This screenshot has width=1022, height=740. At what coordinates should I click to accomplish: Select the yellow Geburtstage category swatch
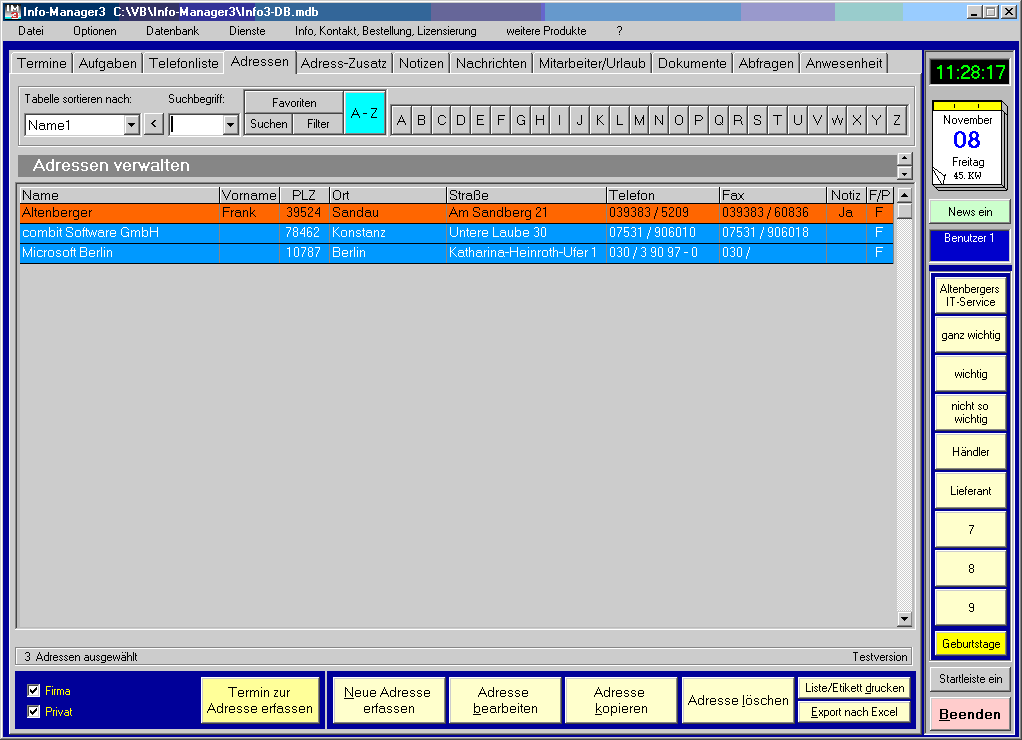970,644
